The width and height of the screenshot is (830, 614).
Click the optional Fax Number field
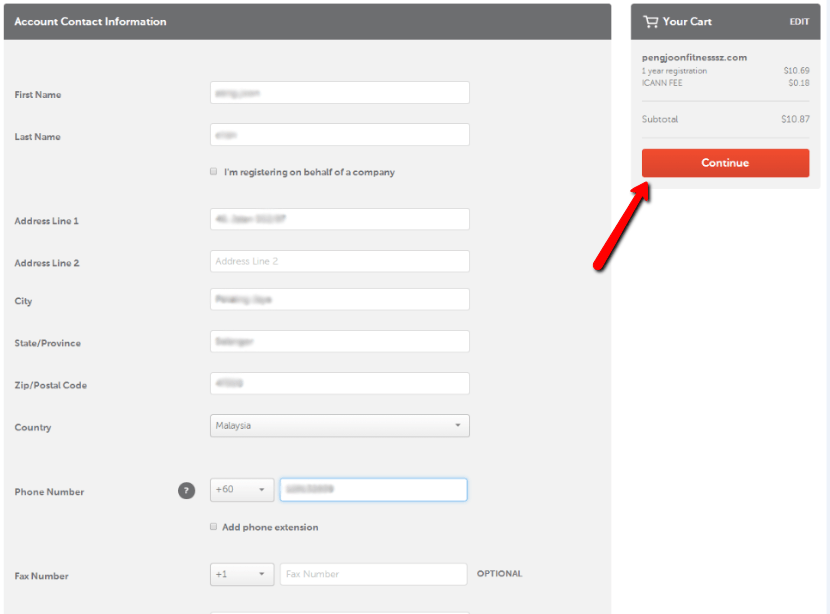373,574
